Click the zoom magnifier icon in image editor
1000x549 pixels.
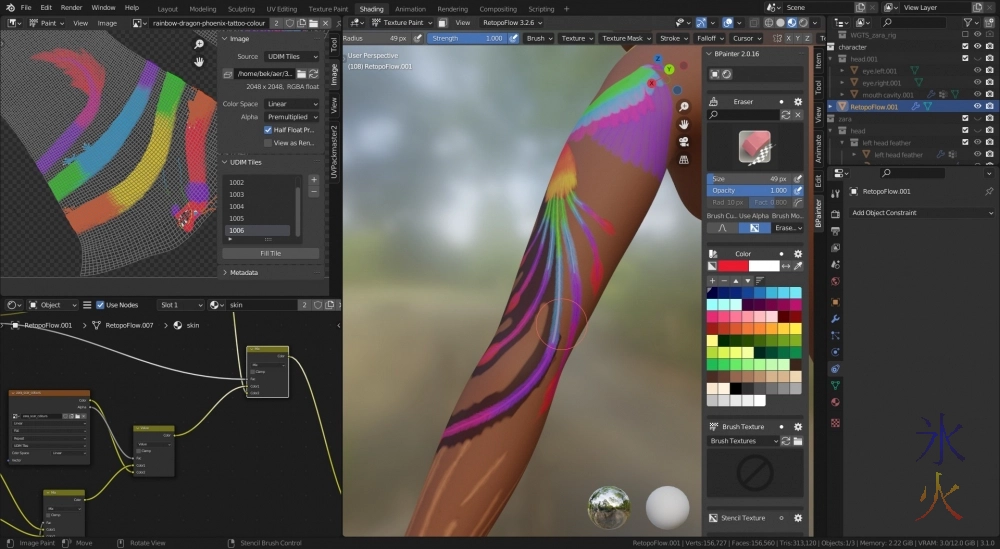point(200,44)
